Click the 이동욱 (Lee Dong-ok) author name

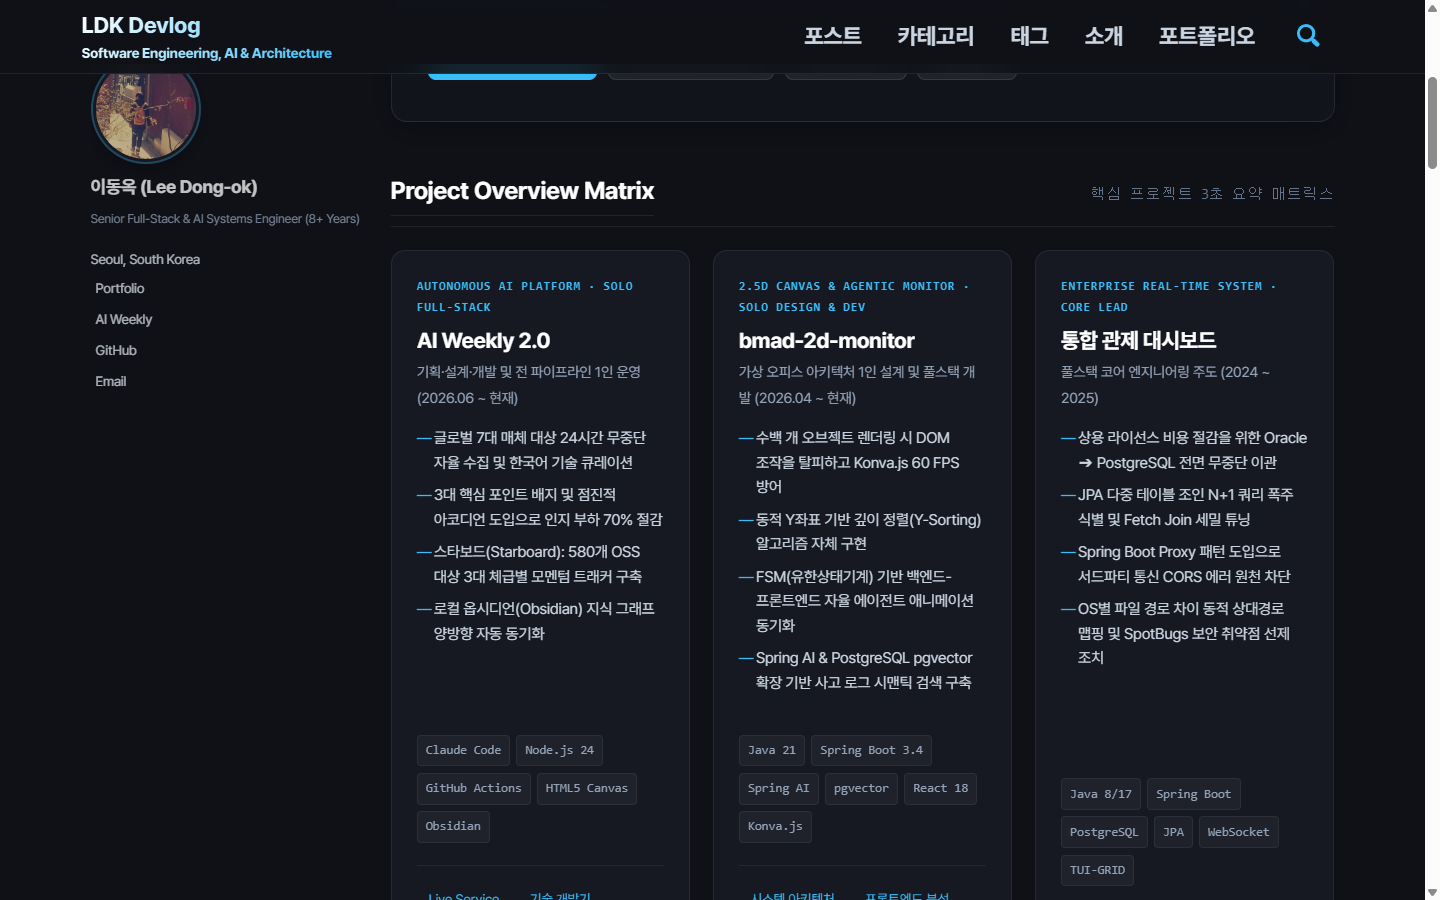pyautogui.click(x=174, y=187)
